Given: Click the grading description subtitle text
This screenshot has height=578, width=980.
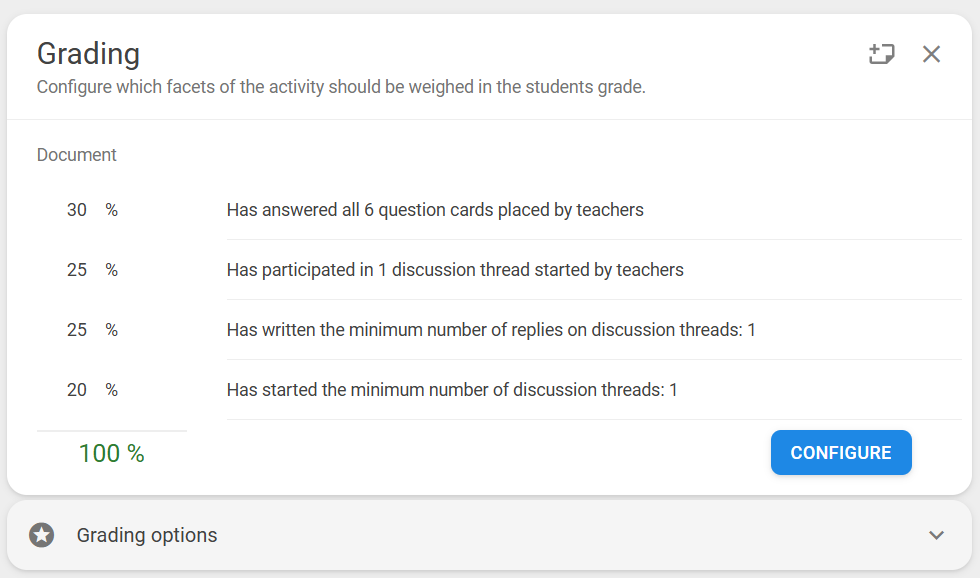Looking at the screenshot, I should point(341,87).
